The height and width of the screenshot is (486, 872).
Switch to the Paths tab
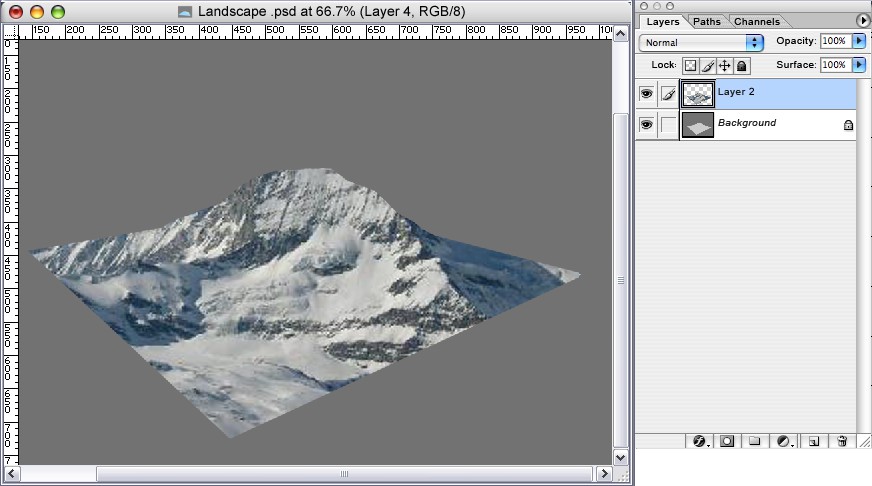(x=707, y=21)
